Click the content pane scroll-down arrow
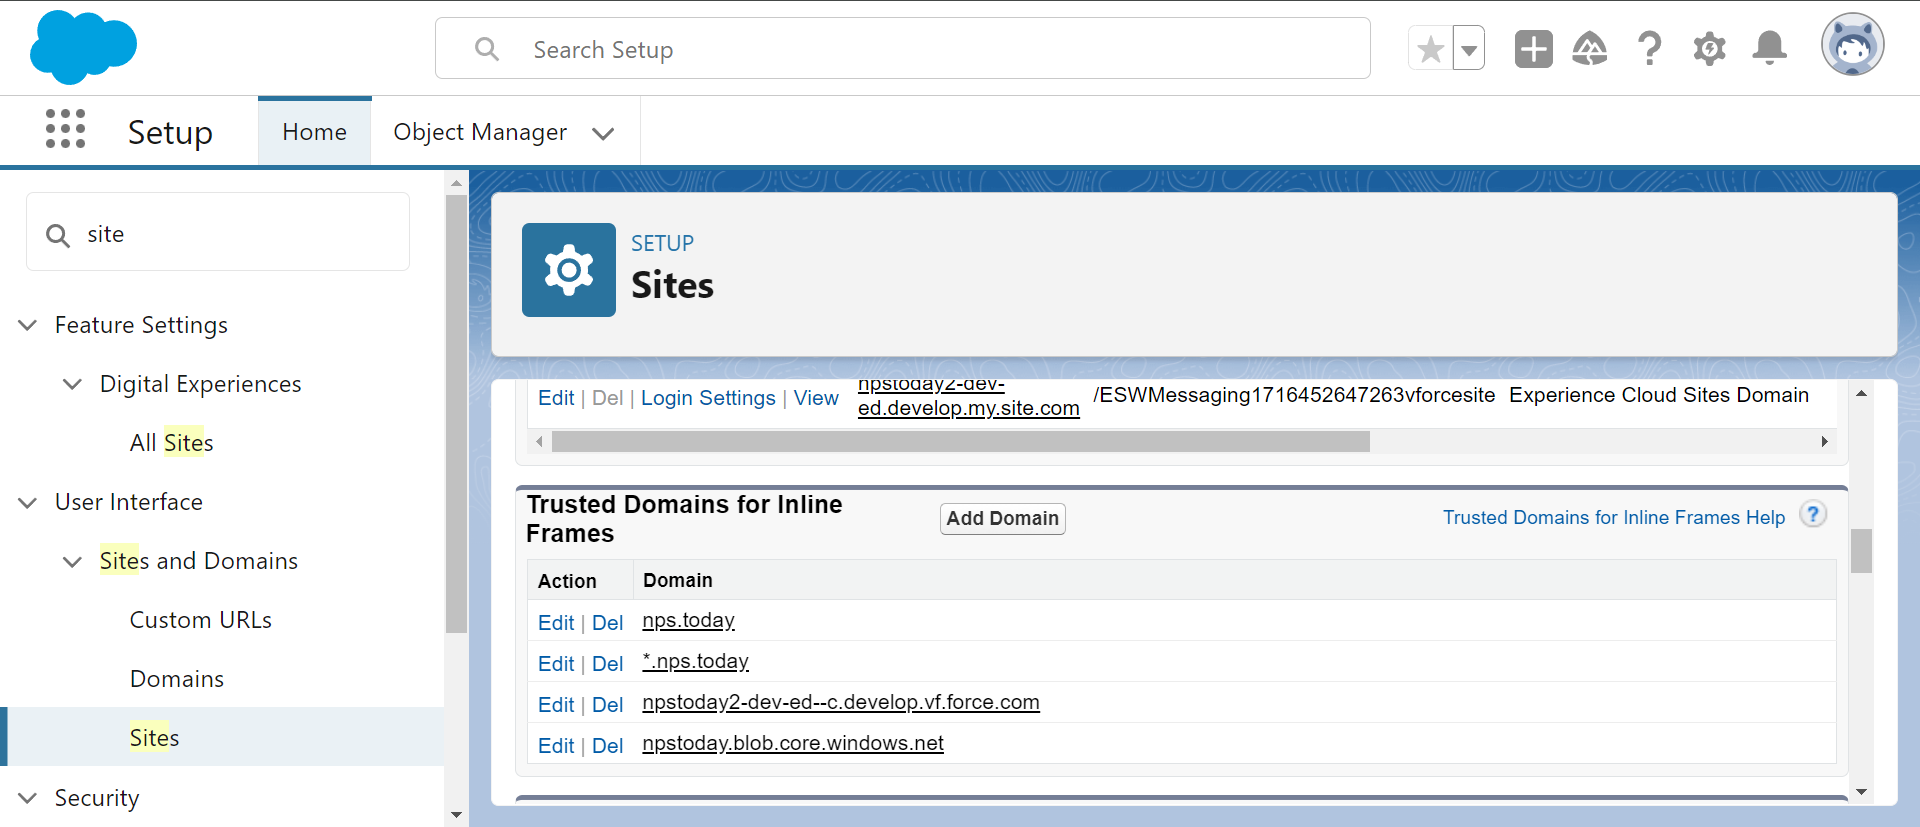Screen dimensions: 1920x827 [1861, 792]
